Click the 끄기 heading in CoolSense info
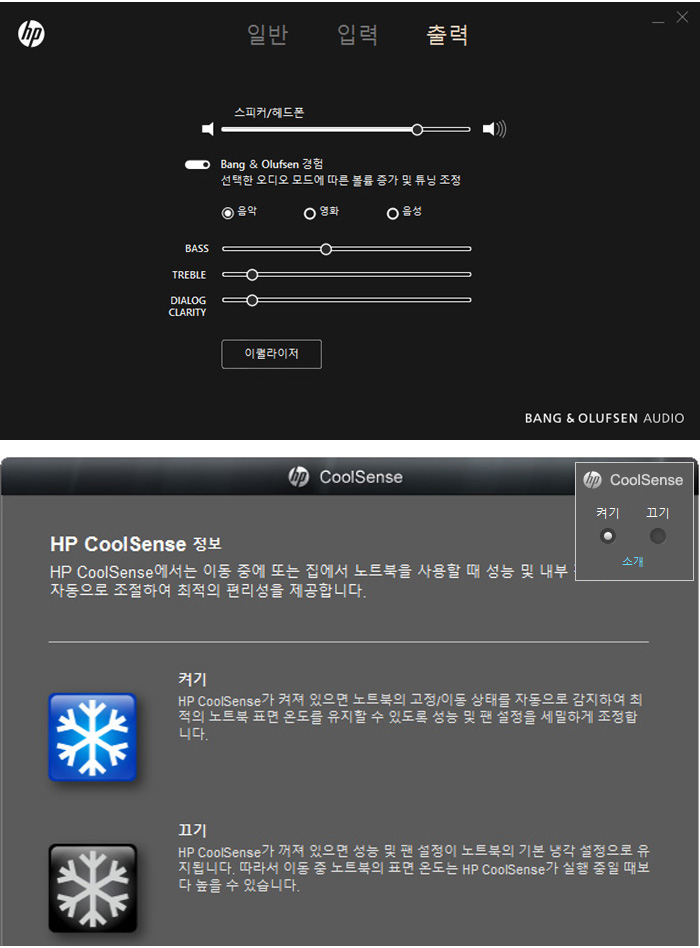The width and height of the screenshot is (700, 948). pos(192,830)
